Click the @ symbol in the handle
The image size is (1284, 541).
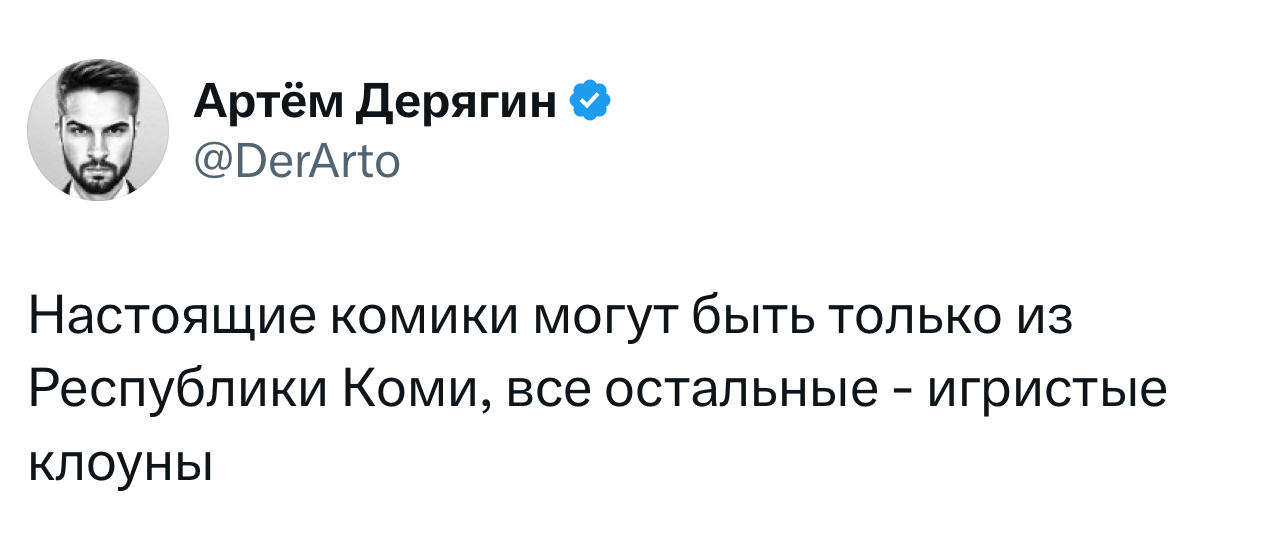[x=207, y=160]
